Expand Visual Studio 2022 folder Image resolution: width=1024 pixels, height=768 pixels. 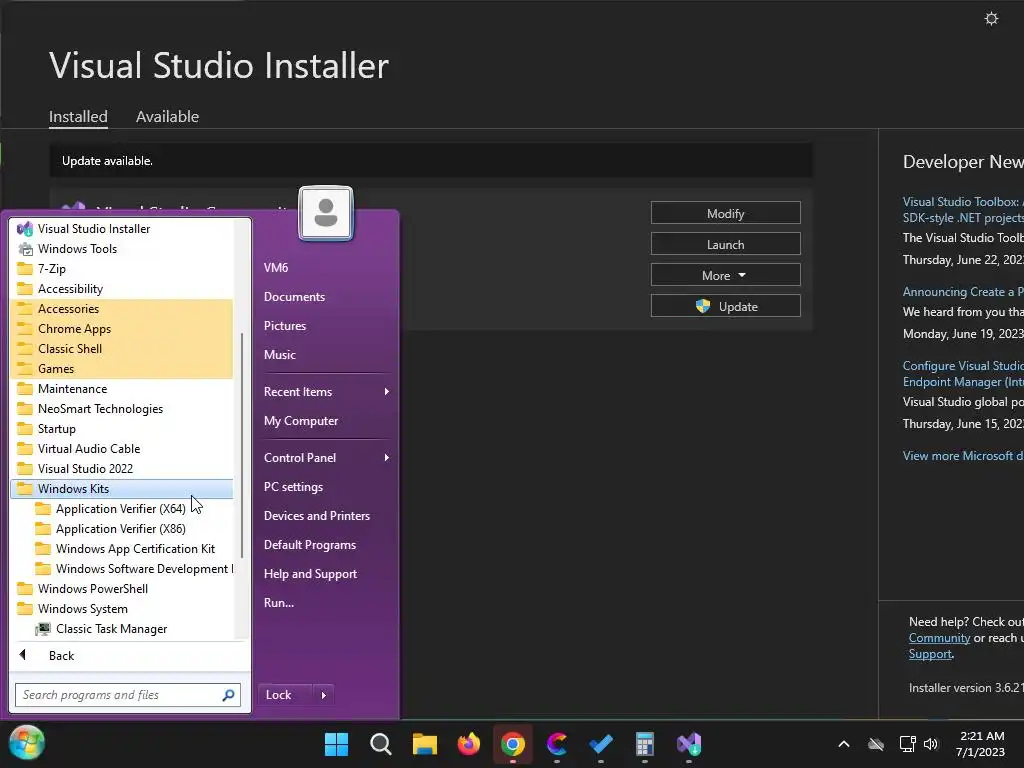coord(121,469)
